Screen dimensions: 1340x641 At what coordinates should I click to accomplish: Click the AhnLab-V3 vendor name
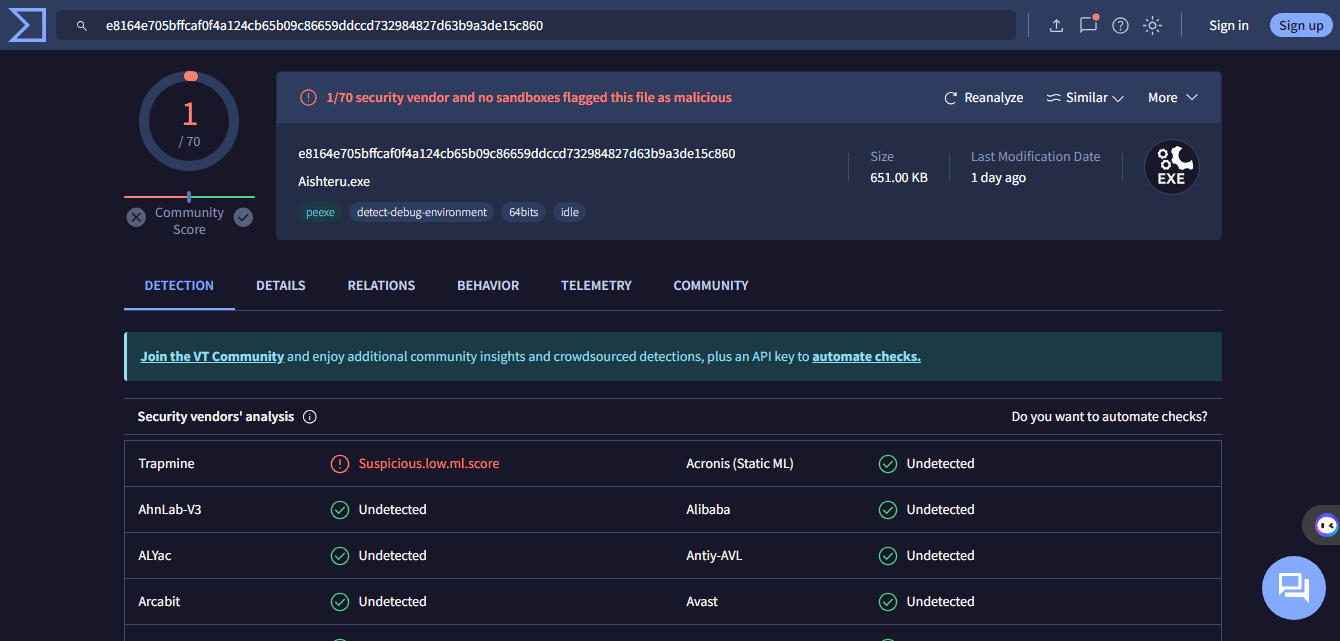pyautogui.click(x=170, y=510)
